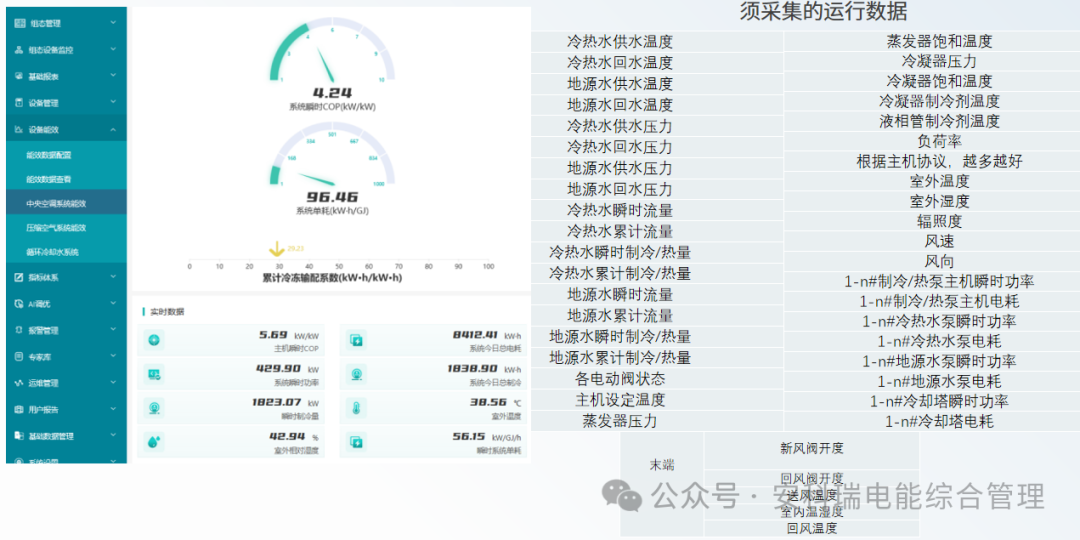The image size is (1080, 540).
Task: Click the 新风阀开度 table cell
Action: 811,448
